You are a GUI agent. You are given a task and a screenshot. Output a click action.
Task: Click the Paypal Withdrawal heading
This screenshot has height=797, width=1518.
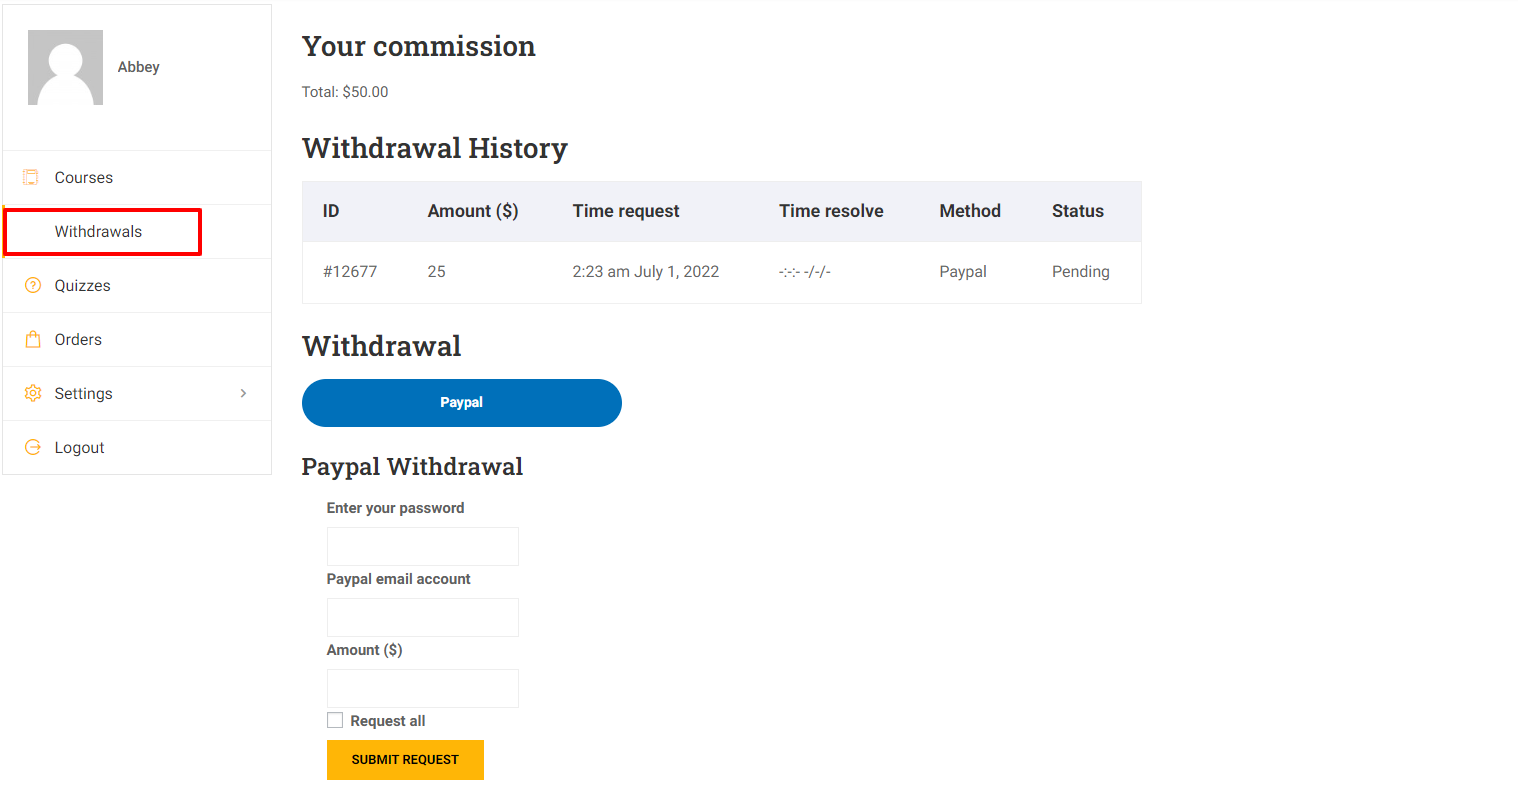pos(413,467)
